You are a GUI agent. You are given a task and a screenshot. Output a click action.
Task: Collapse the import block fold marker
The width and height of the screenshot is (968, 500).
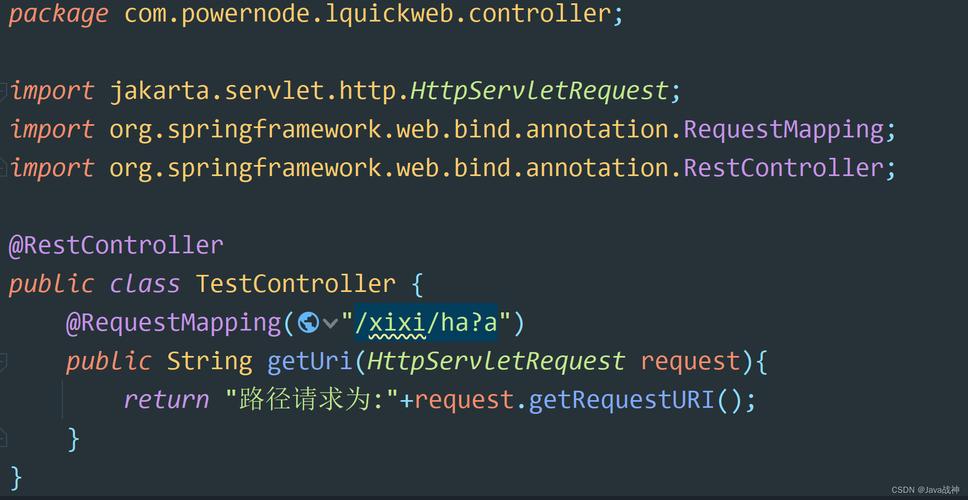(2, 91)
